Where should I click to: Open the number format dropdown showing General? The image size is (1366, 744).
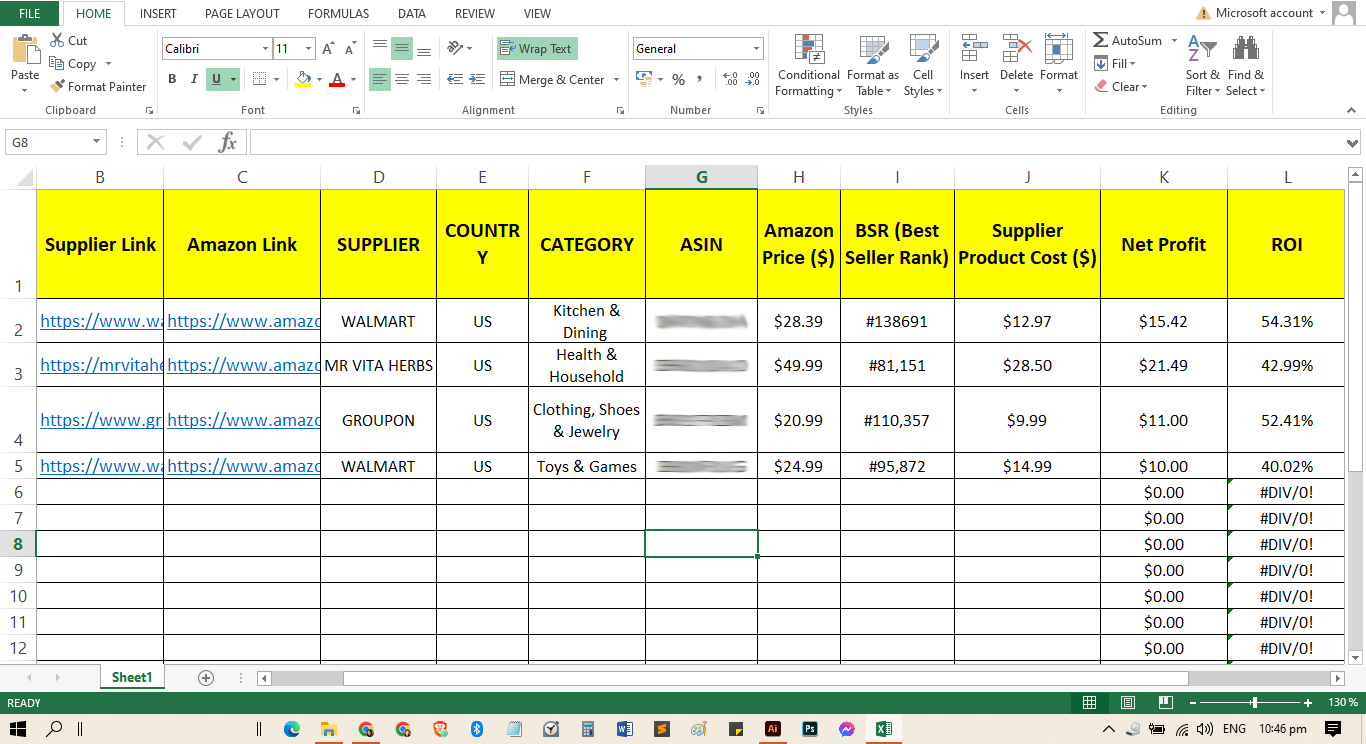pos(756,48)
